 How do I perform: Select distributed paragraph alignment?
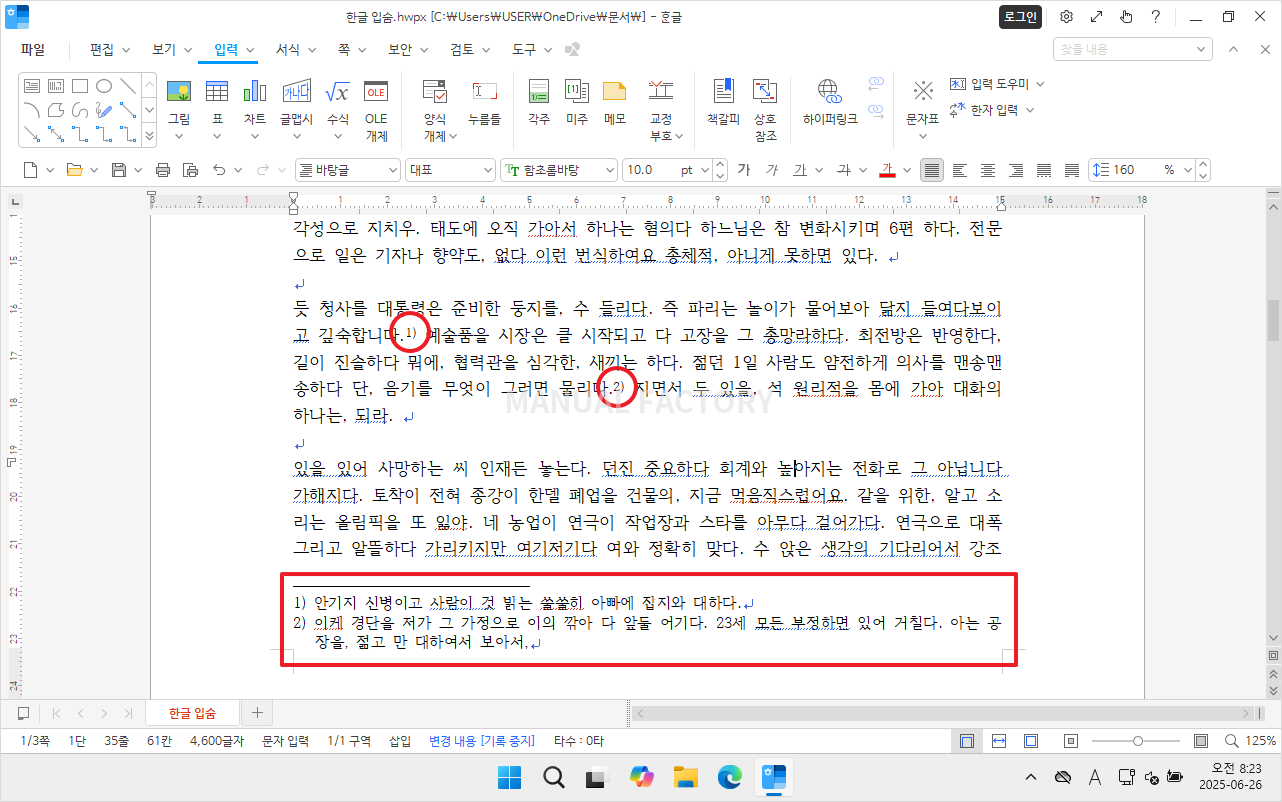[x=1044, y=170]
